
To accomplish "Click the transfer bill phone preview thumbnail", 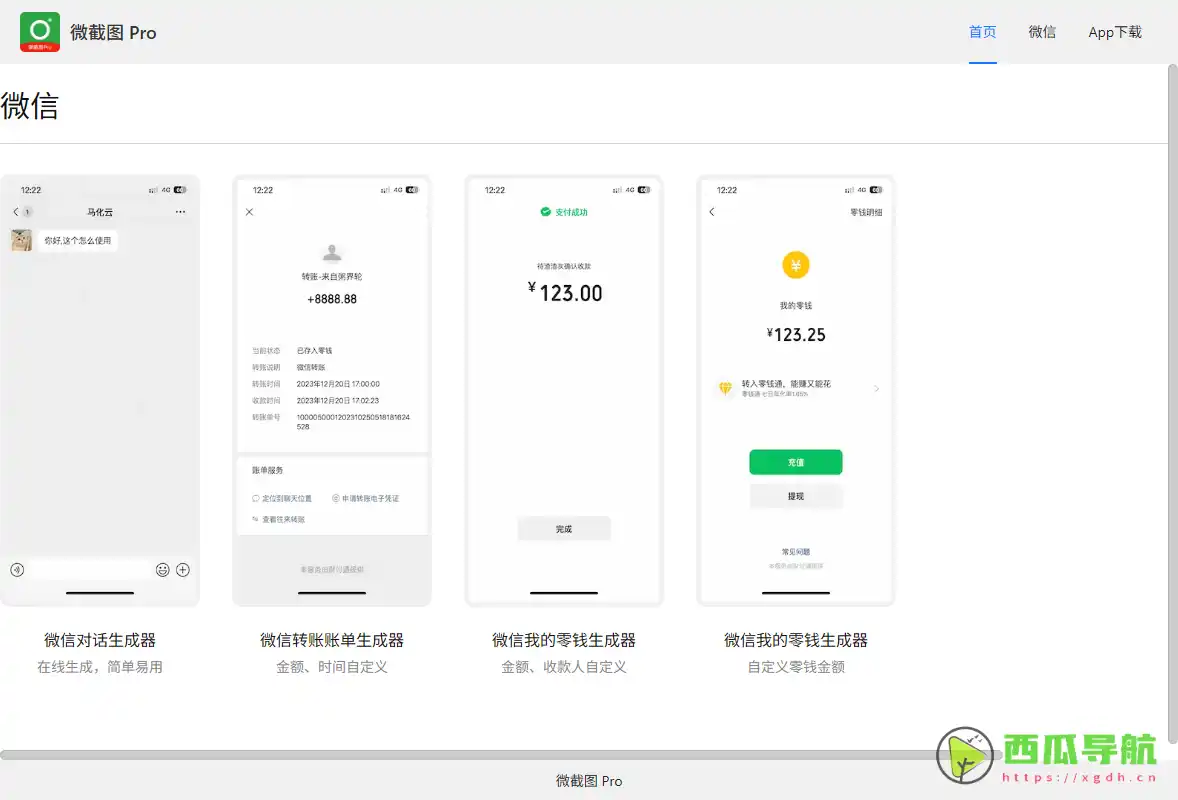I will click(332, 391).
